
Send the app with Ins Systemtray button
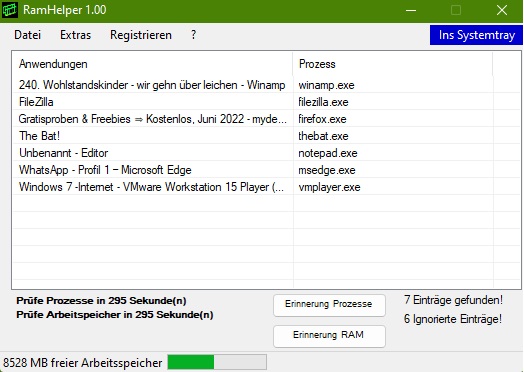[x=477, y=35]
